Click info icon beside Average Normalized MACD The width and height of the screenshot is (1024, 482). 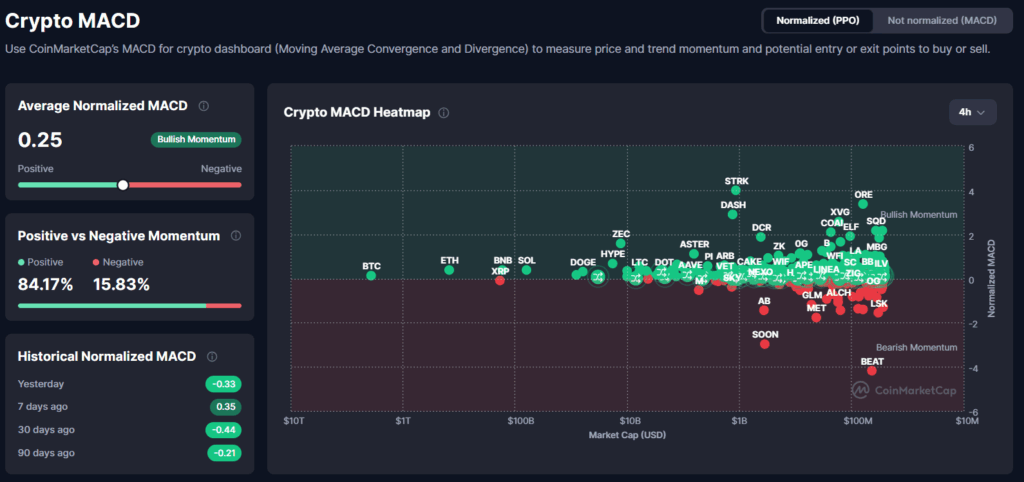[204, 106]
